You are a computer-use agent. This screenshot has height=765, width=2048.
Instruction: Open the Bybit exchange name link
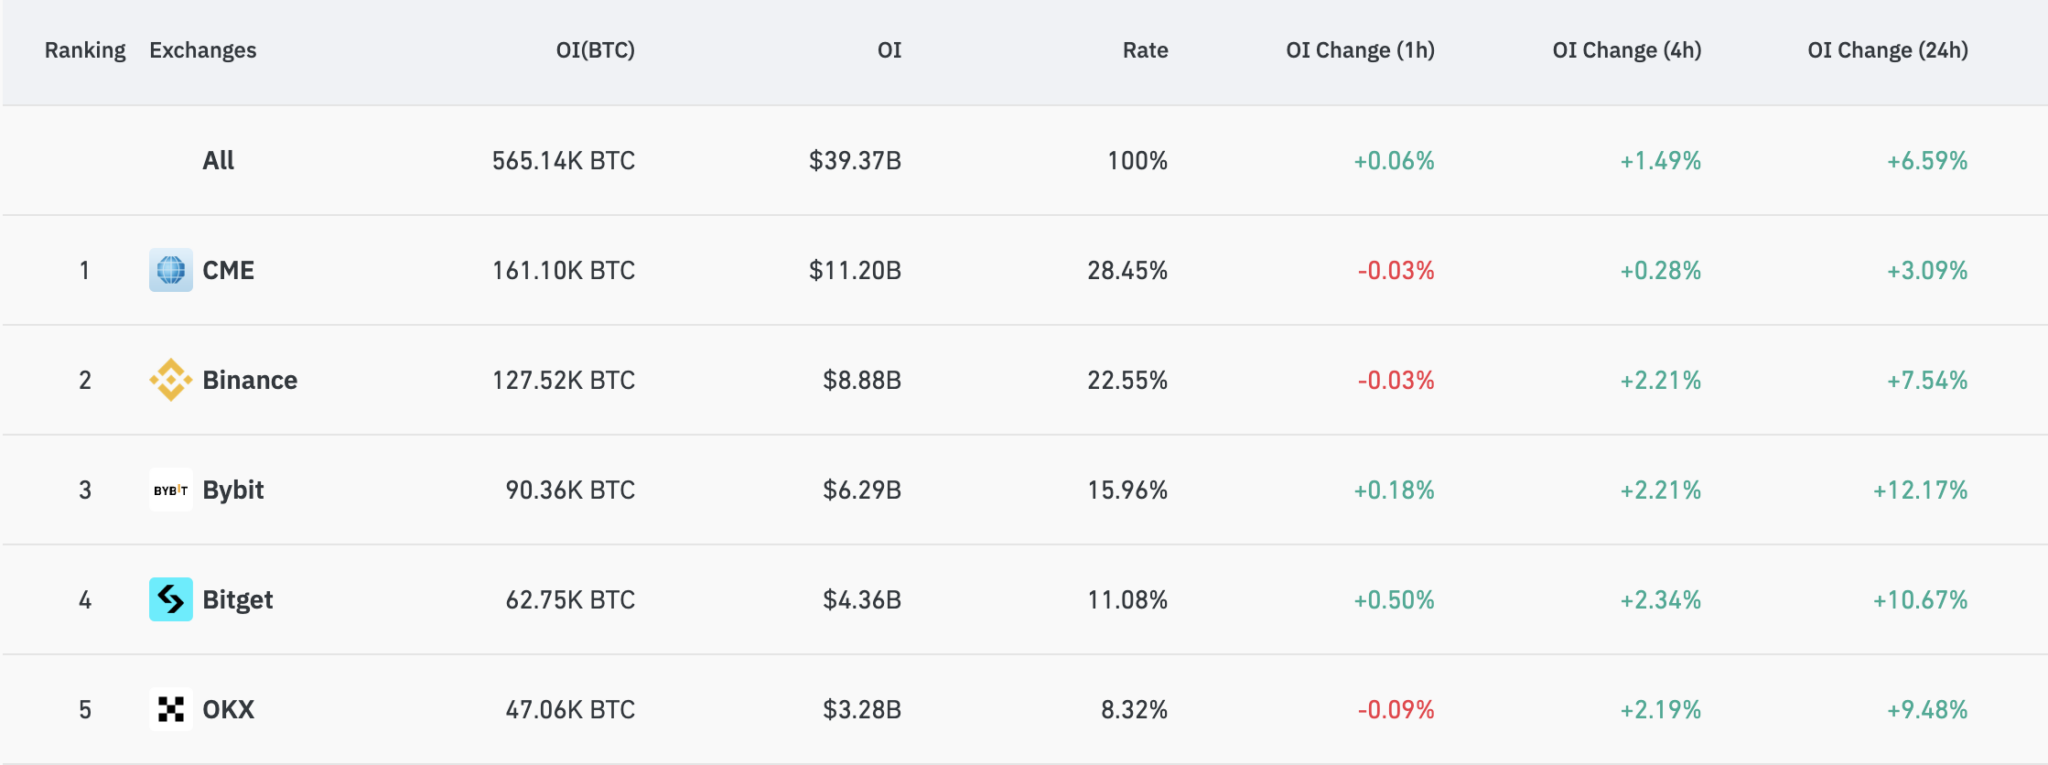click(233, 490)
